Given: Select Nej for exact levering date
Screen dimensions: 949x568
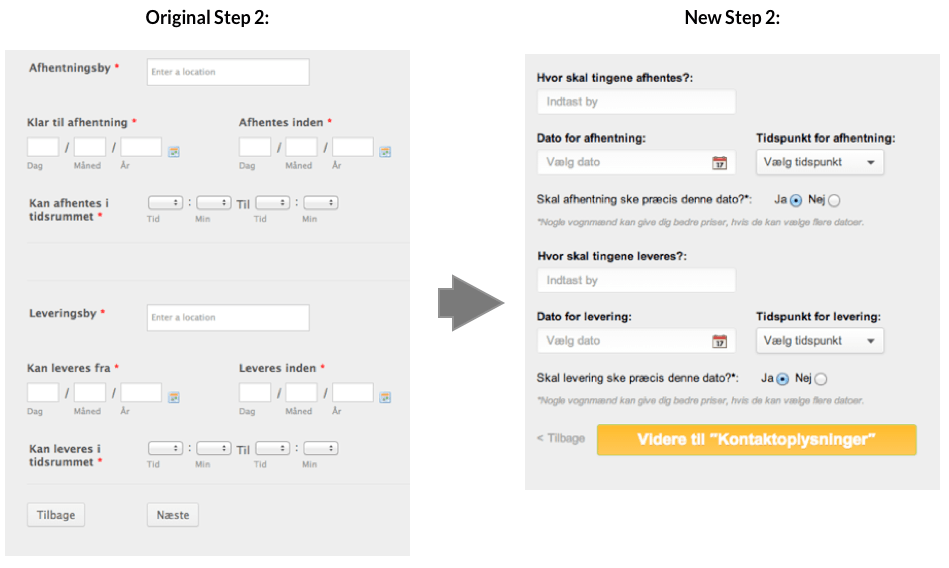Looking at the screenshot, I should [x=821, y=380].
